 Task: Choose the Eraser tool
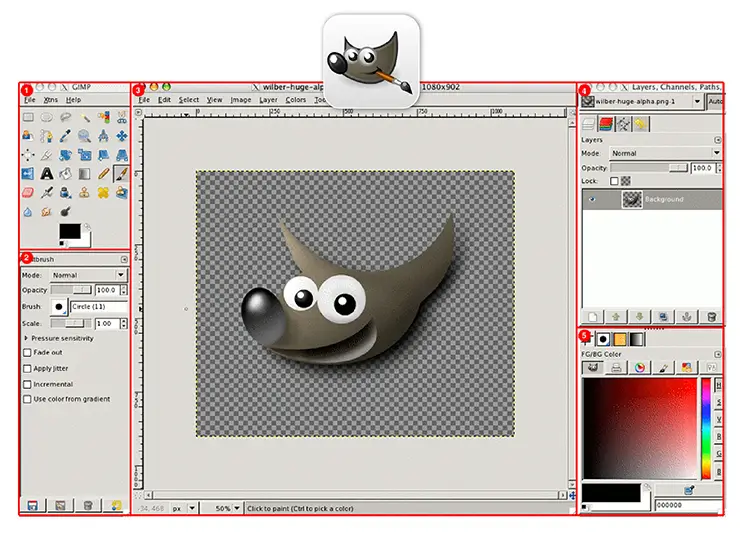[x=28, y=193]
